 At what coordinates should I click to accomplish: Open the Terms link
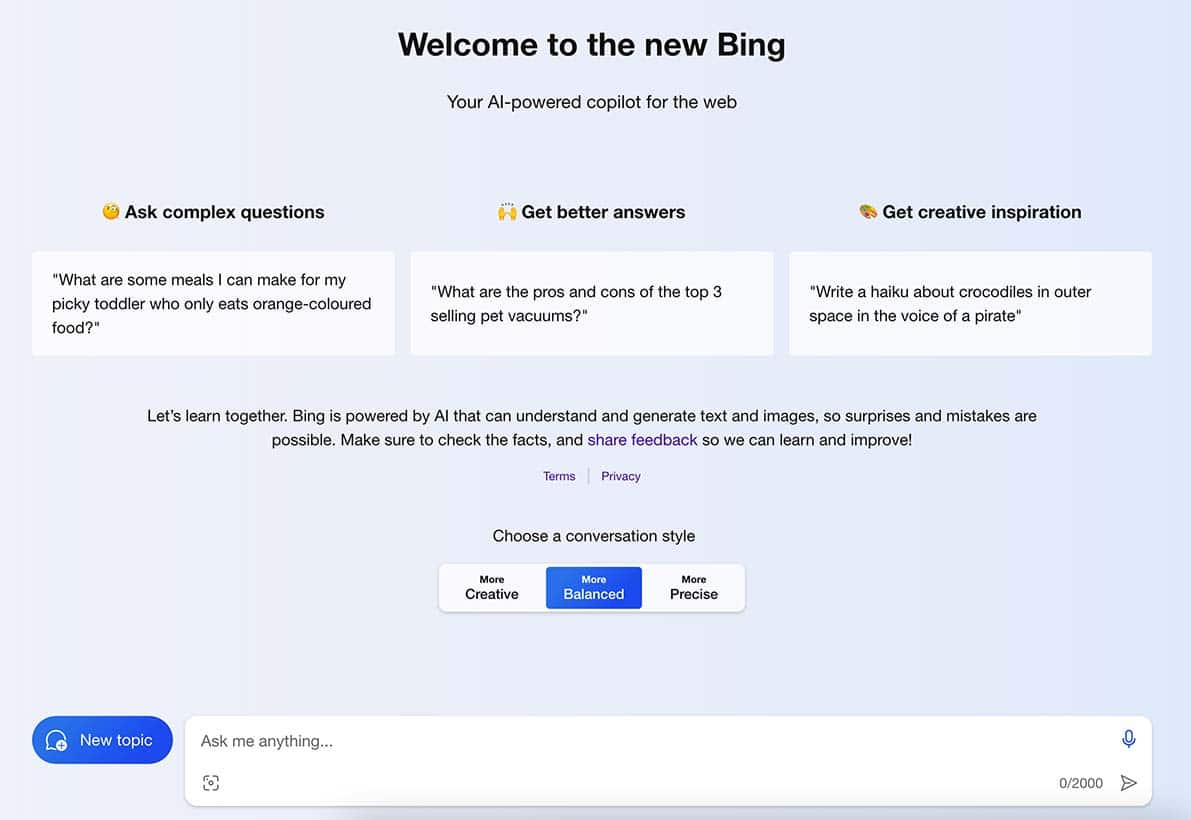point(559,476)
